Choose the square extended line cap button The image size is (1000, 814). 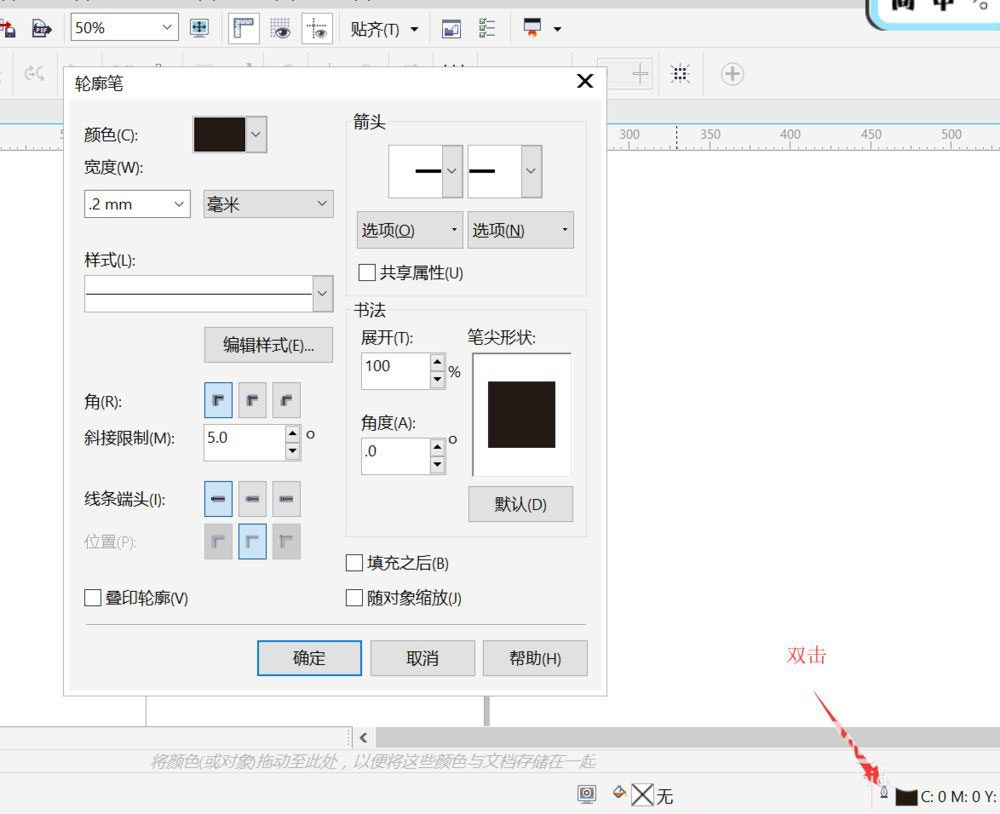[x=287, y=498]
